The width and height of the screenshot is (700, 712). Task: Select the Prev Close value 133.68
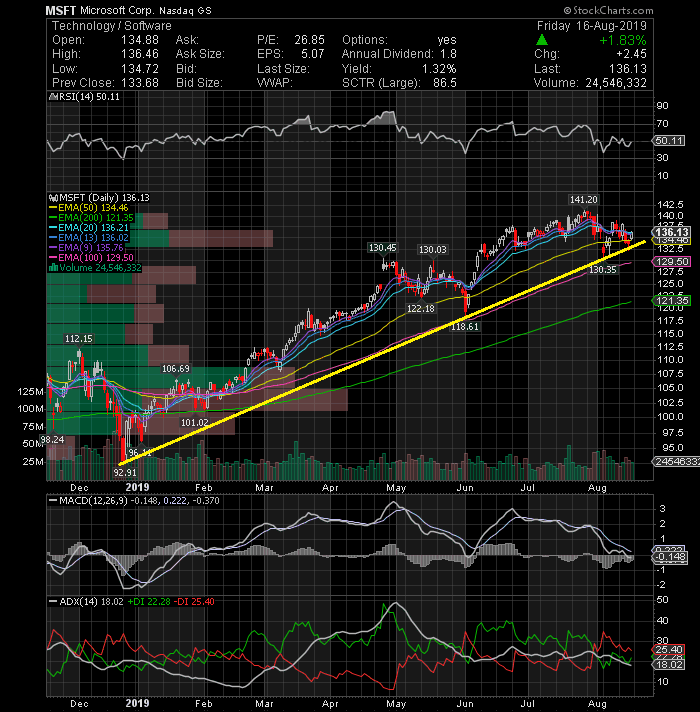click(x=140, y=83)
